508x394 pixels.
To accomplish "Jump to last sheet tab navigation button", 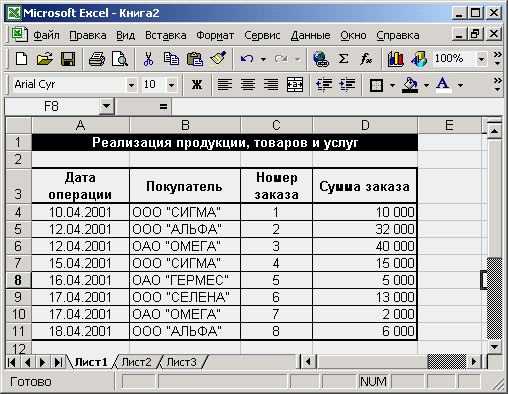I will tap(58, 362).
